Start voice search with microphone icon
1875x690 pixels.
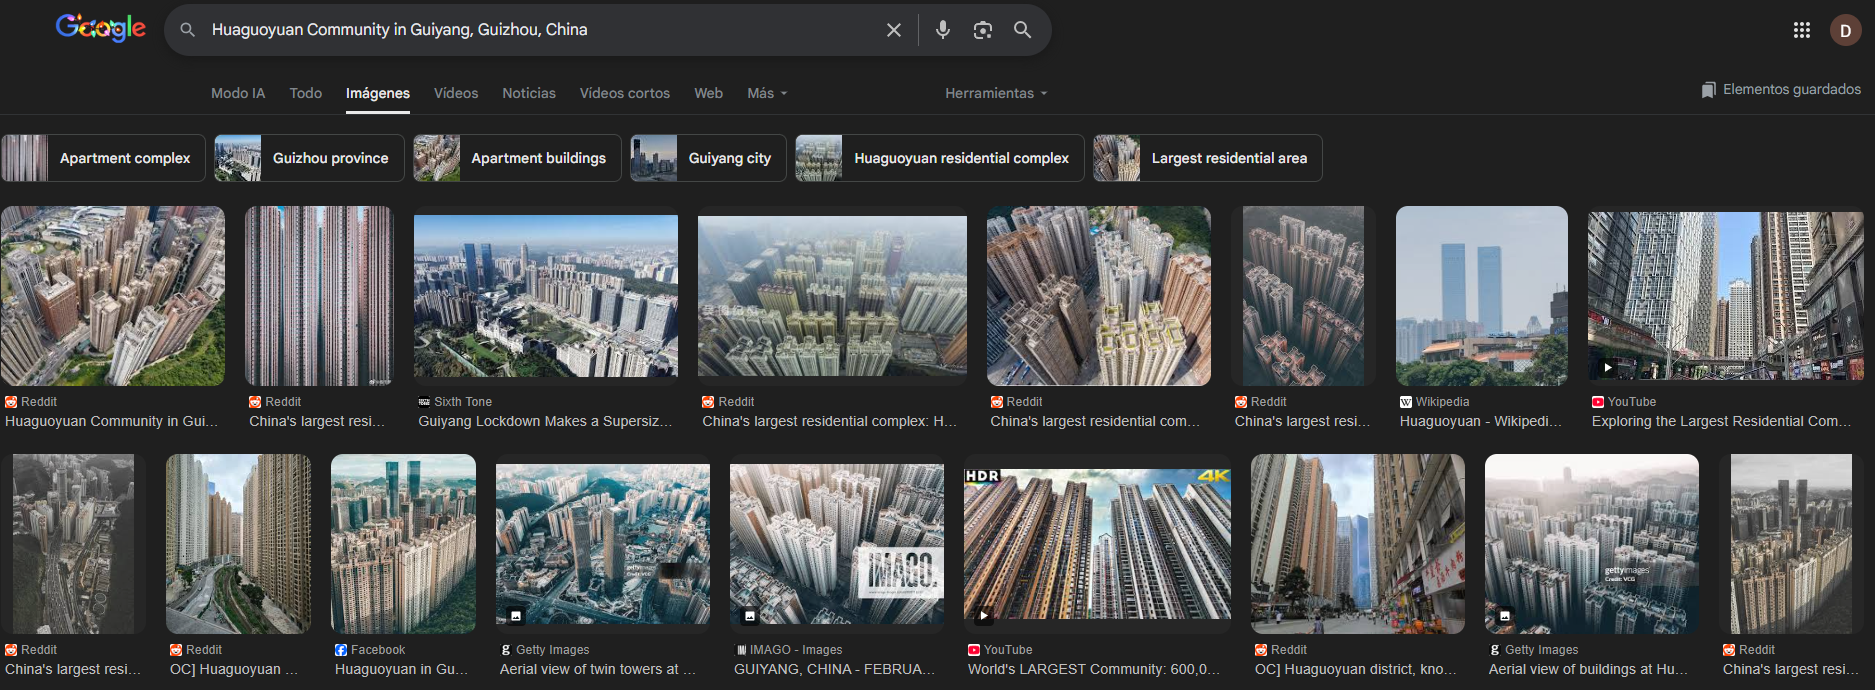click(x=942, y=30)
